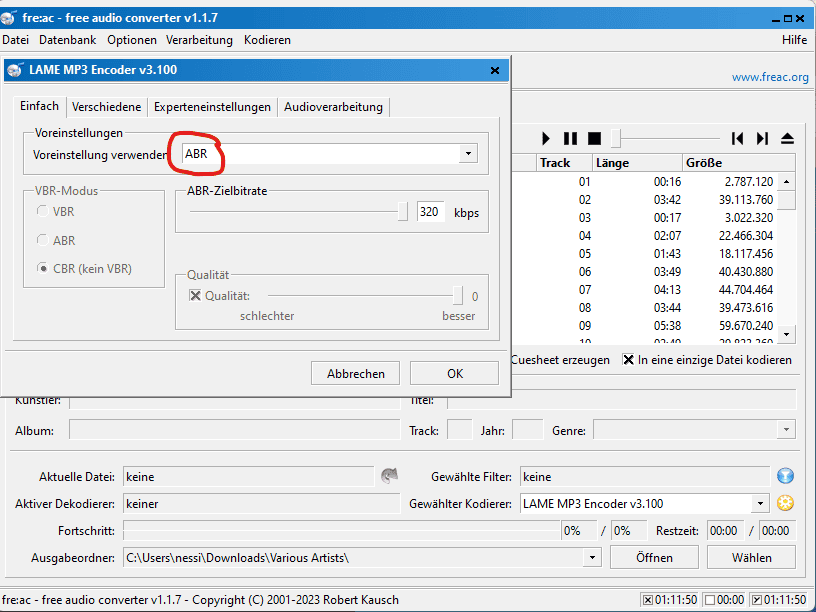Expand the Voreinstellung verwenden dropdown
This screenshot has width=816, height=612.
click(x=467, y=154)
